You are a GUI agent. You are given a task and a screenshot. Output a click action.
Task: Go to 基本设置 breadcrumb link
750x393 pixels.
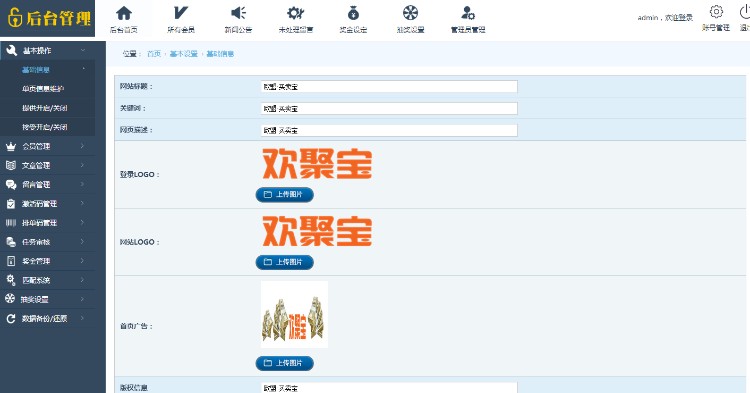point(184,54)
